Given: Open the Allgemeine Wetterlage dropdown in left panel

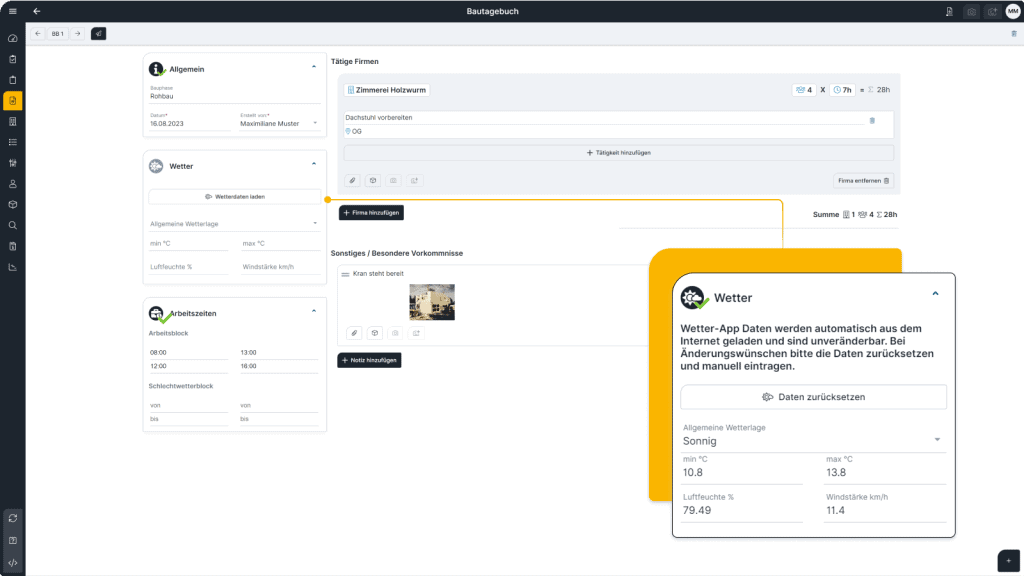Looking at the screenshot, I should point(234,223).
